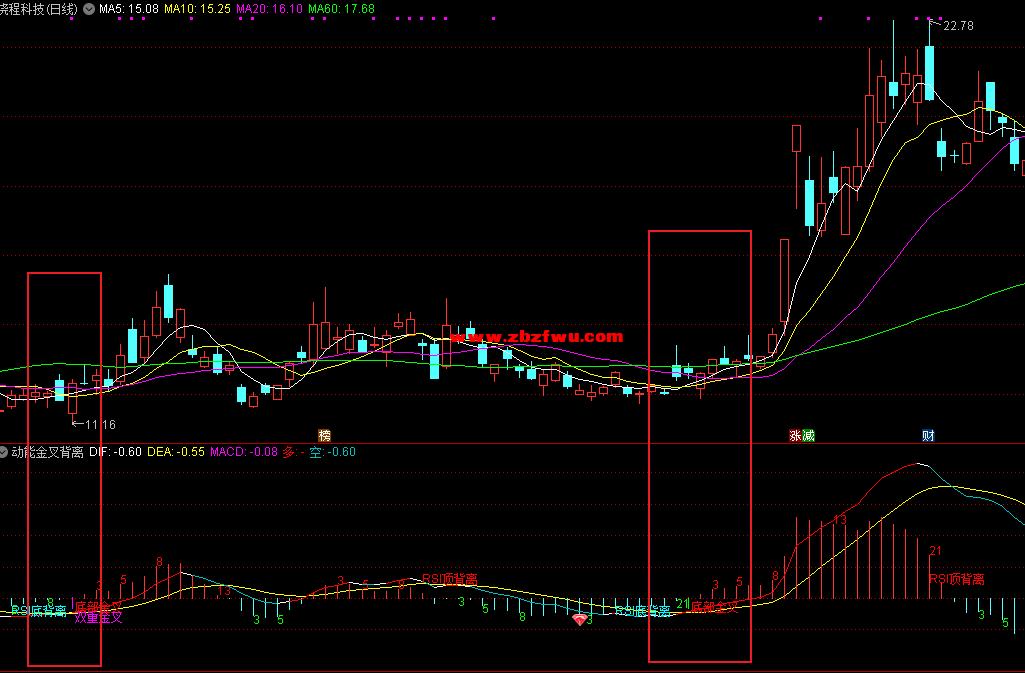
Task: Click the 财 financial report marker icon
Action: point(928,435)
